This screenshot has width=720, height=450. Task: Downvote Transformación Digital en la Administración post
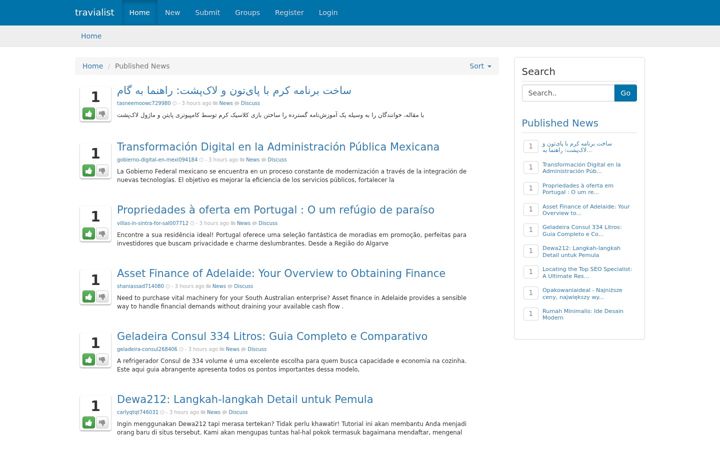[x=102, y=170]
